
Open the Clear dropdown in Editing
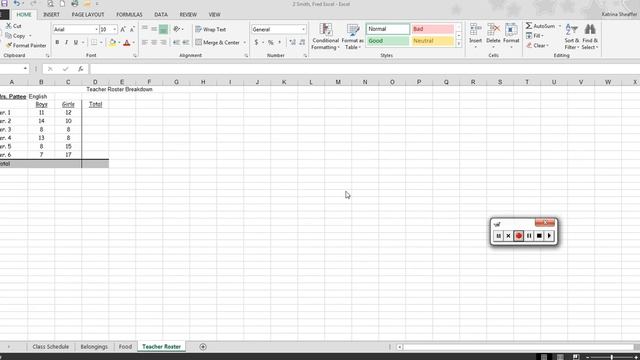click(537, 45)
